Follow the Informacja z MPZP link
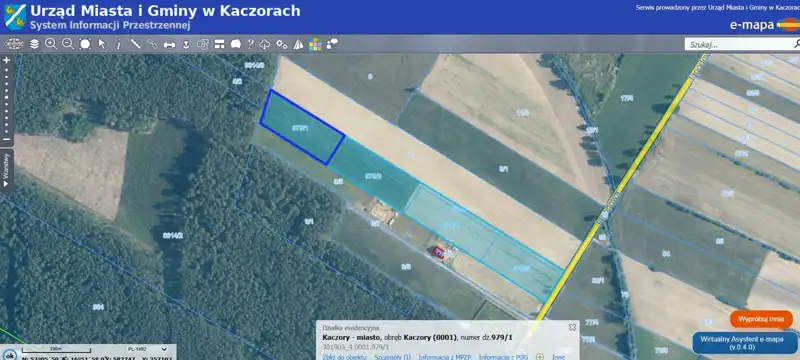 445,357
